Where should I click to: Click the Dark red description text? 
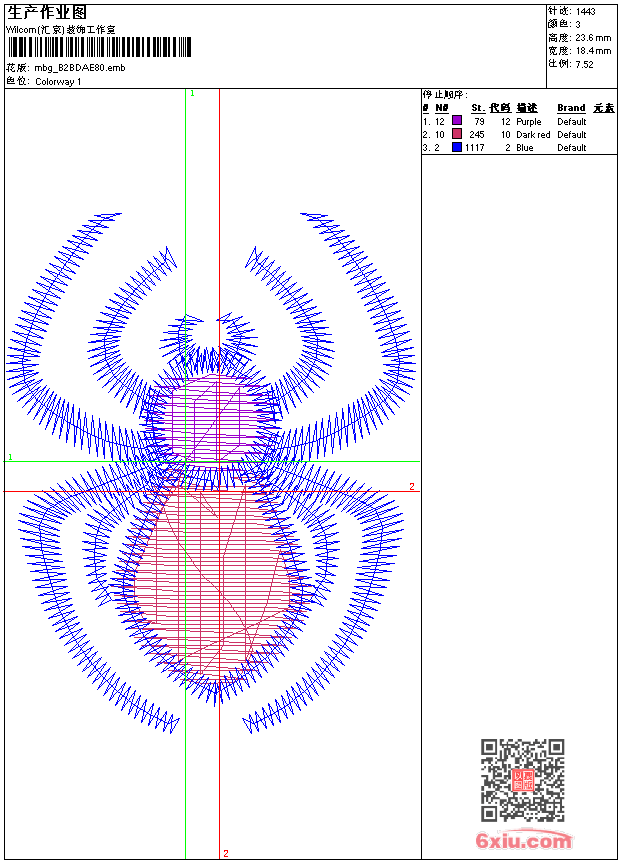(x=533, y=134)
